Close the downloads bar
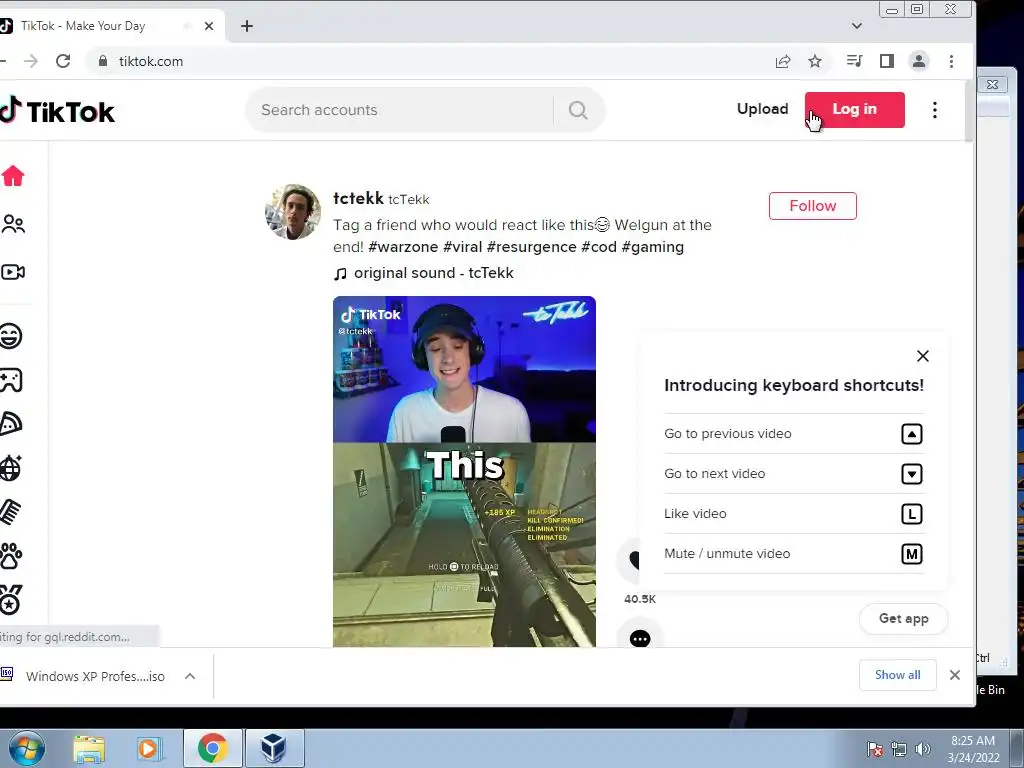This screenshot has height=768, width=1024. tap(955, 675)
